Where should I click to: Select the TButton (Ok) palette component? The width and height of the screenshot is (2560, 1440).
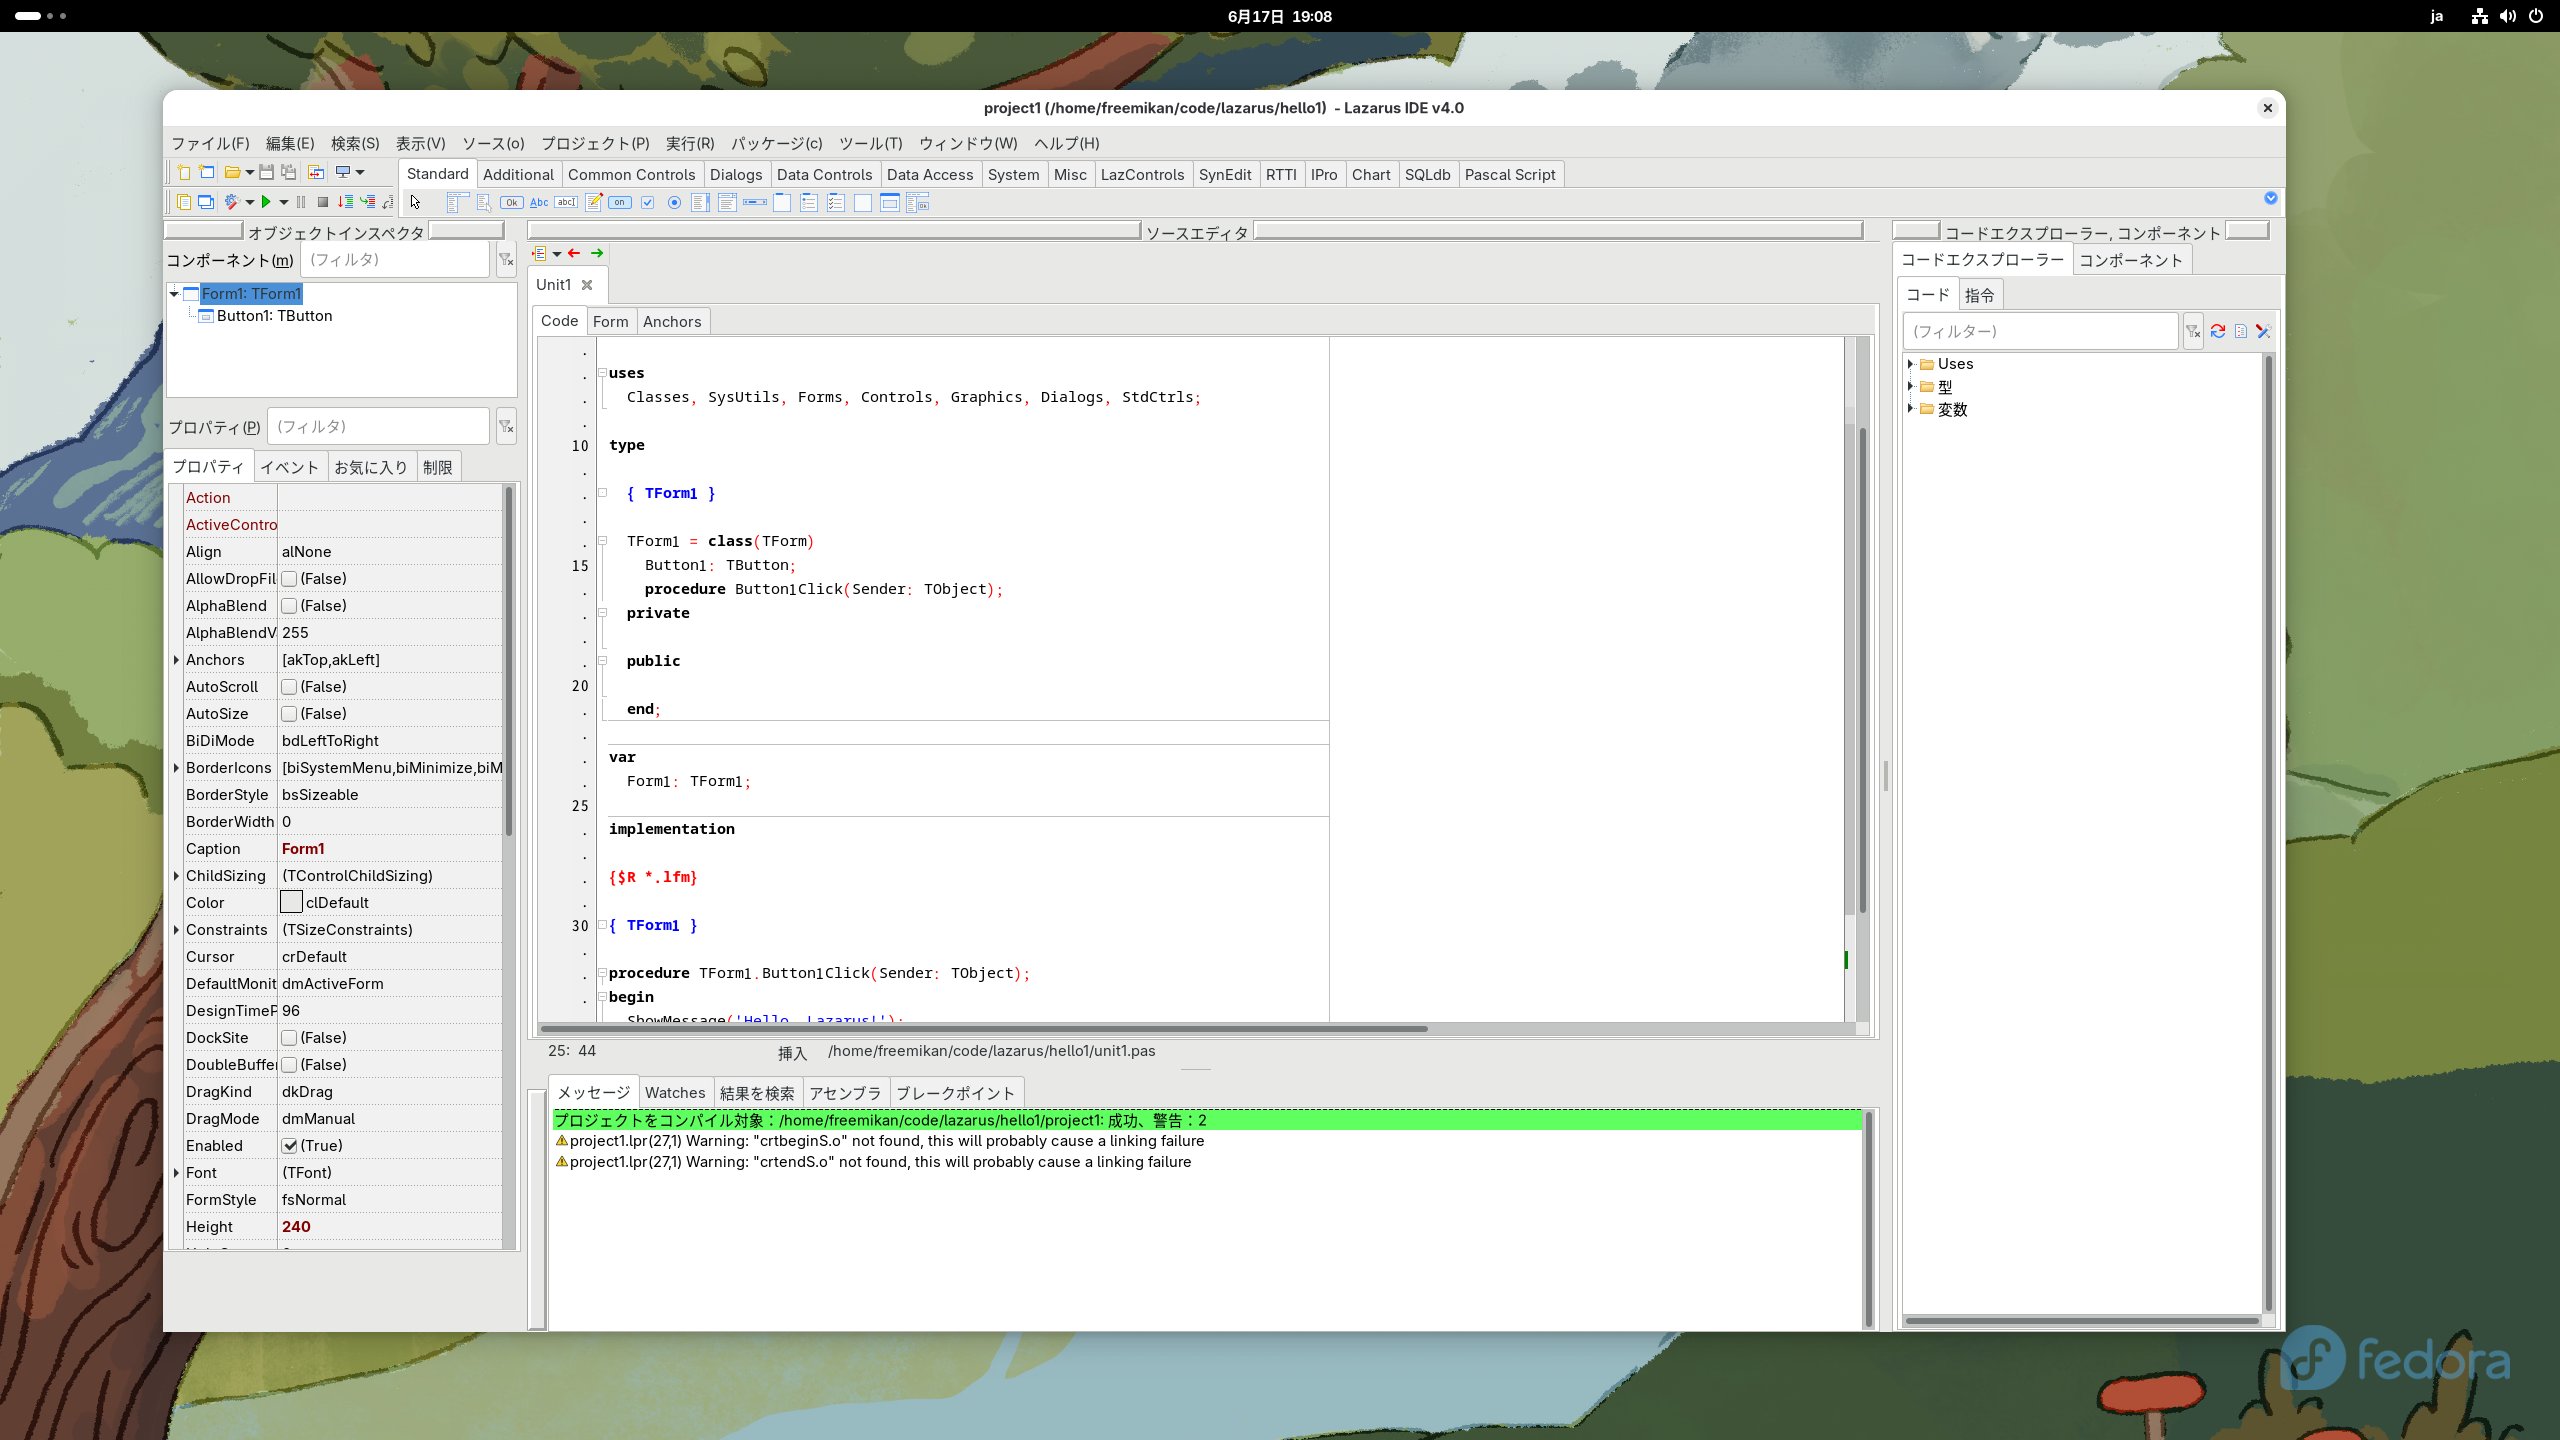click(x=511, y=203)
